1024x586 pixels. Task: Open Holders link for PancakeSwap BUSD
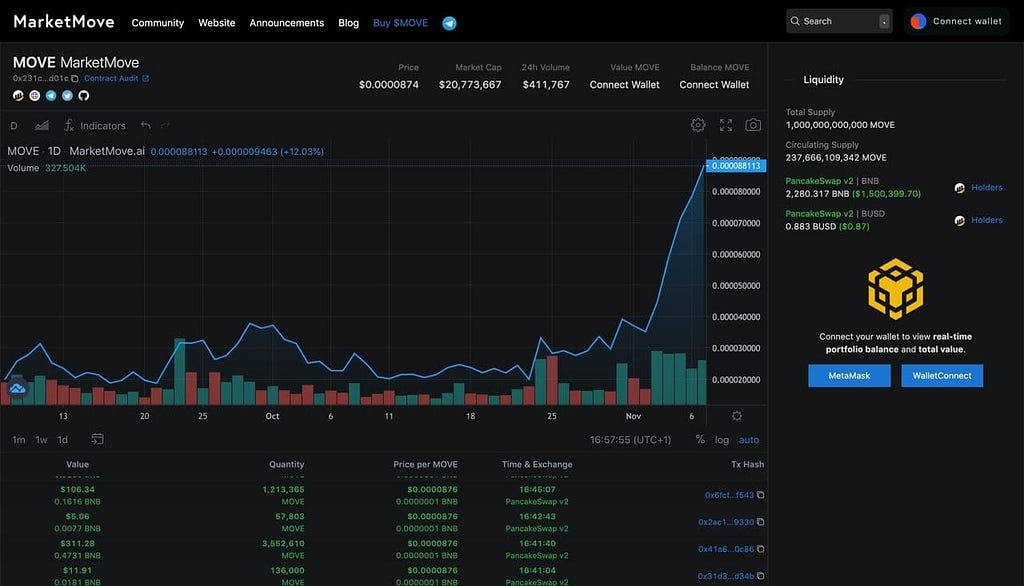[x=986, y=220]
